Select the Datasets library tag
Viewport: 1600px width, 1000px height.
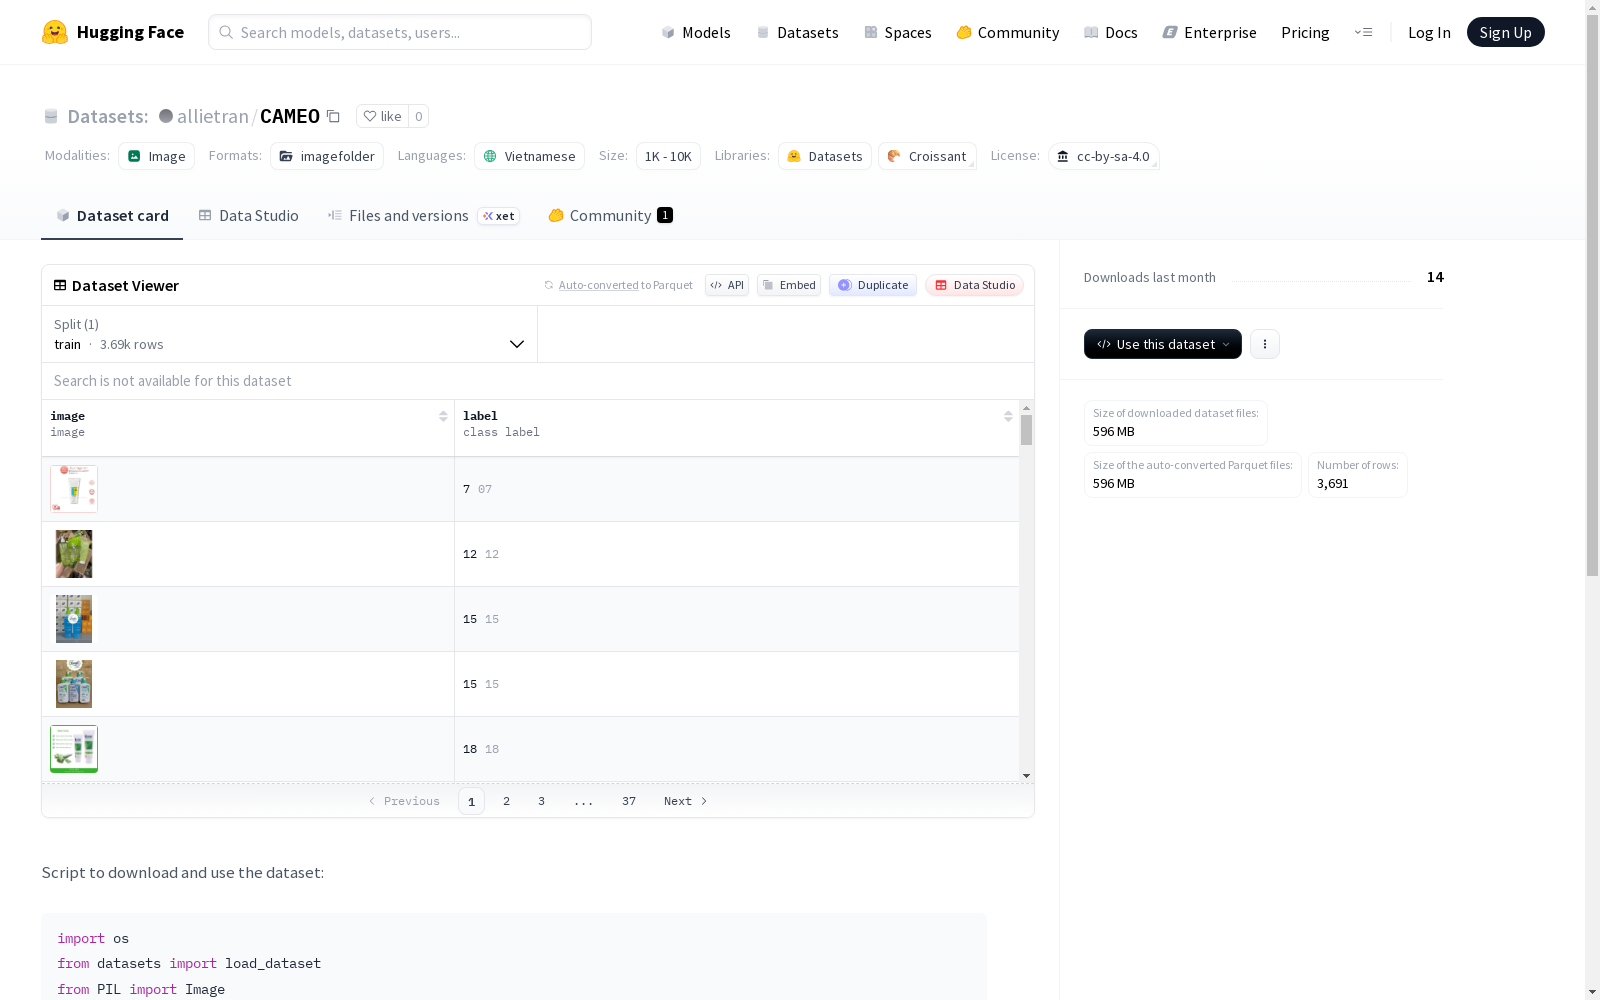point(825,156)
